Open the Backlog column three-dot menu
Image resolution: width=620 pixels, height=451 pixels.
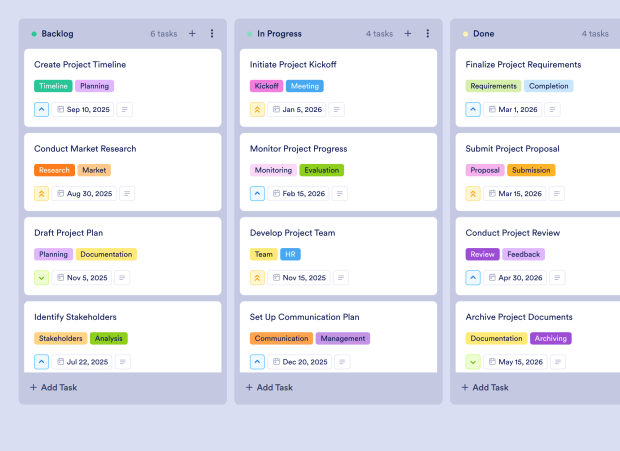(x=212, y=33)
